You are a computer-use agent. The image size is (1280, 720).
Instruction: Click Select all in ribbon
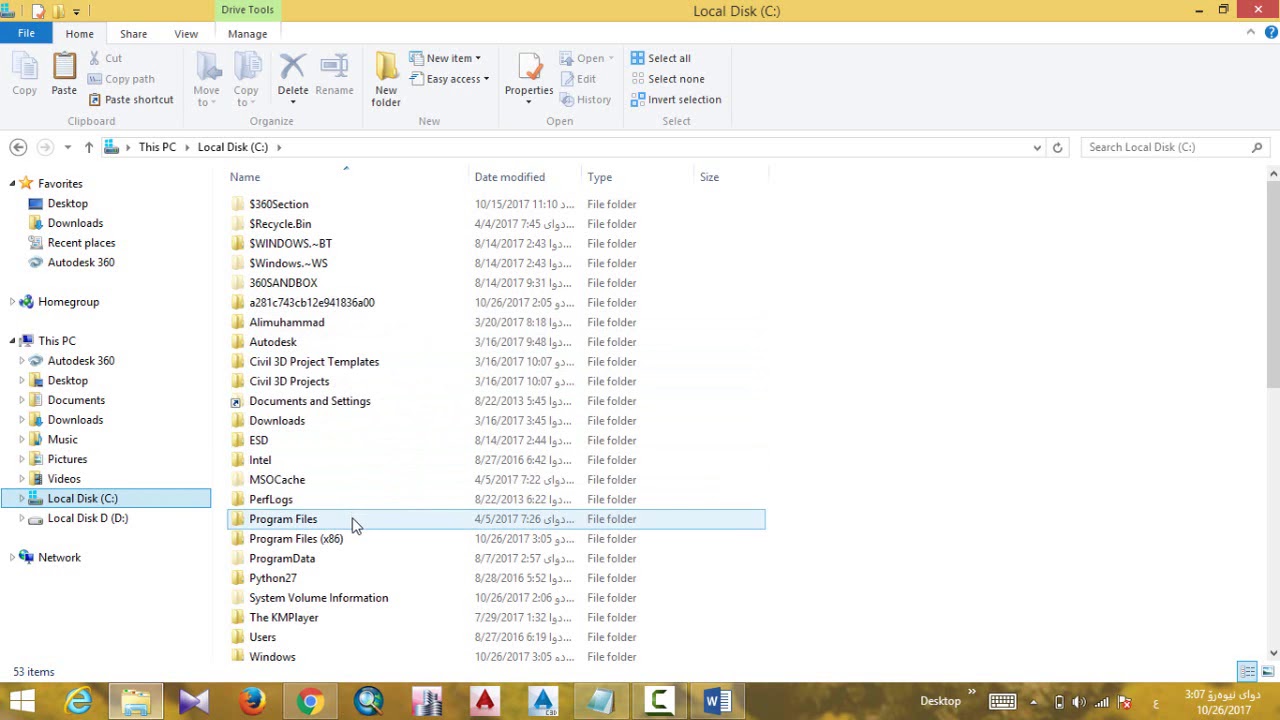[660, 58]
